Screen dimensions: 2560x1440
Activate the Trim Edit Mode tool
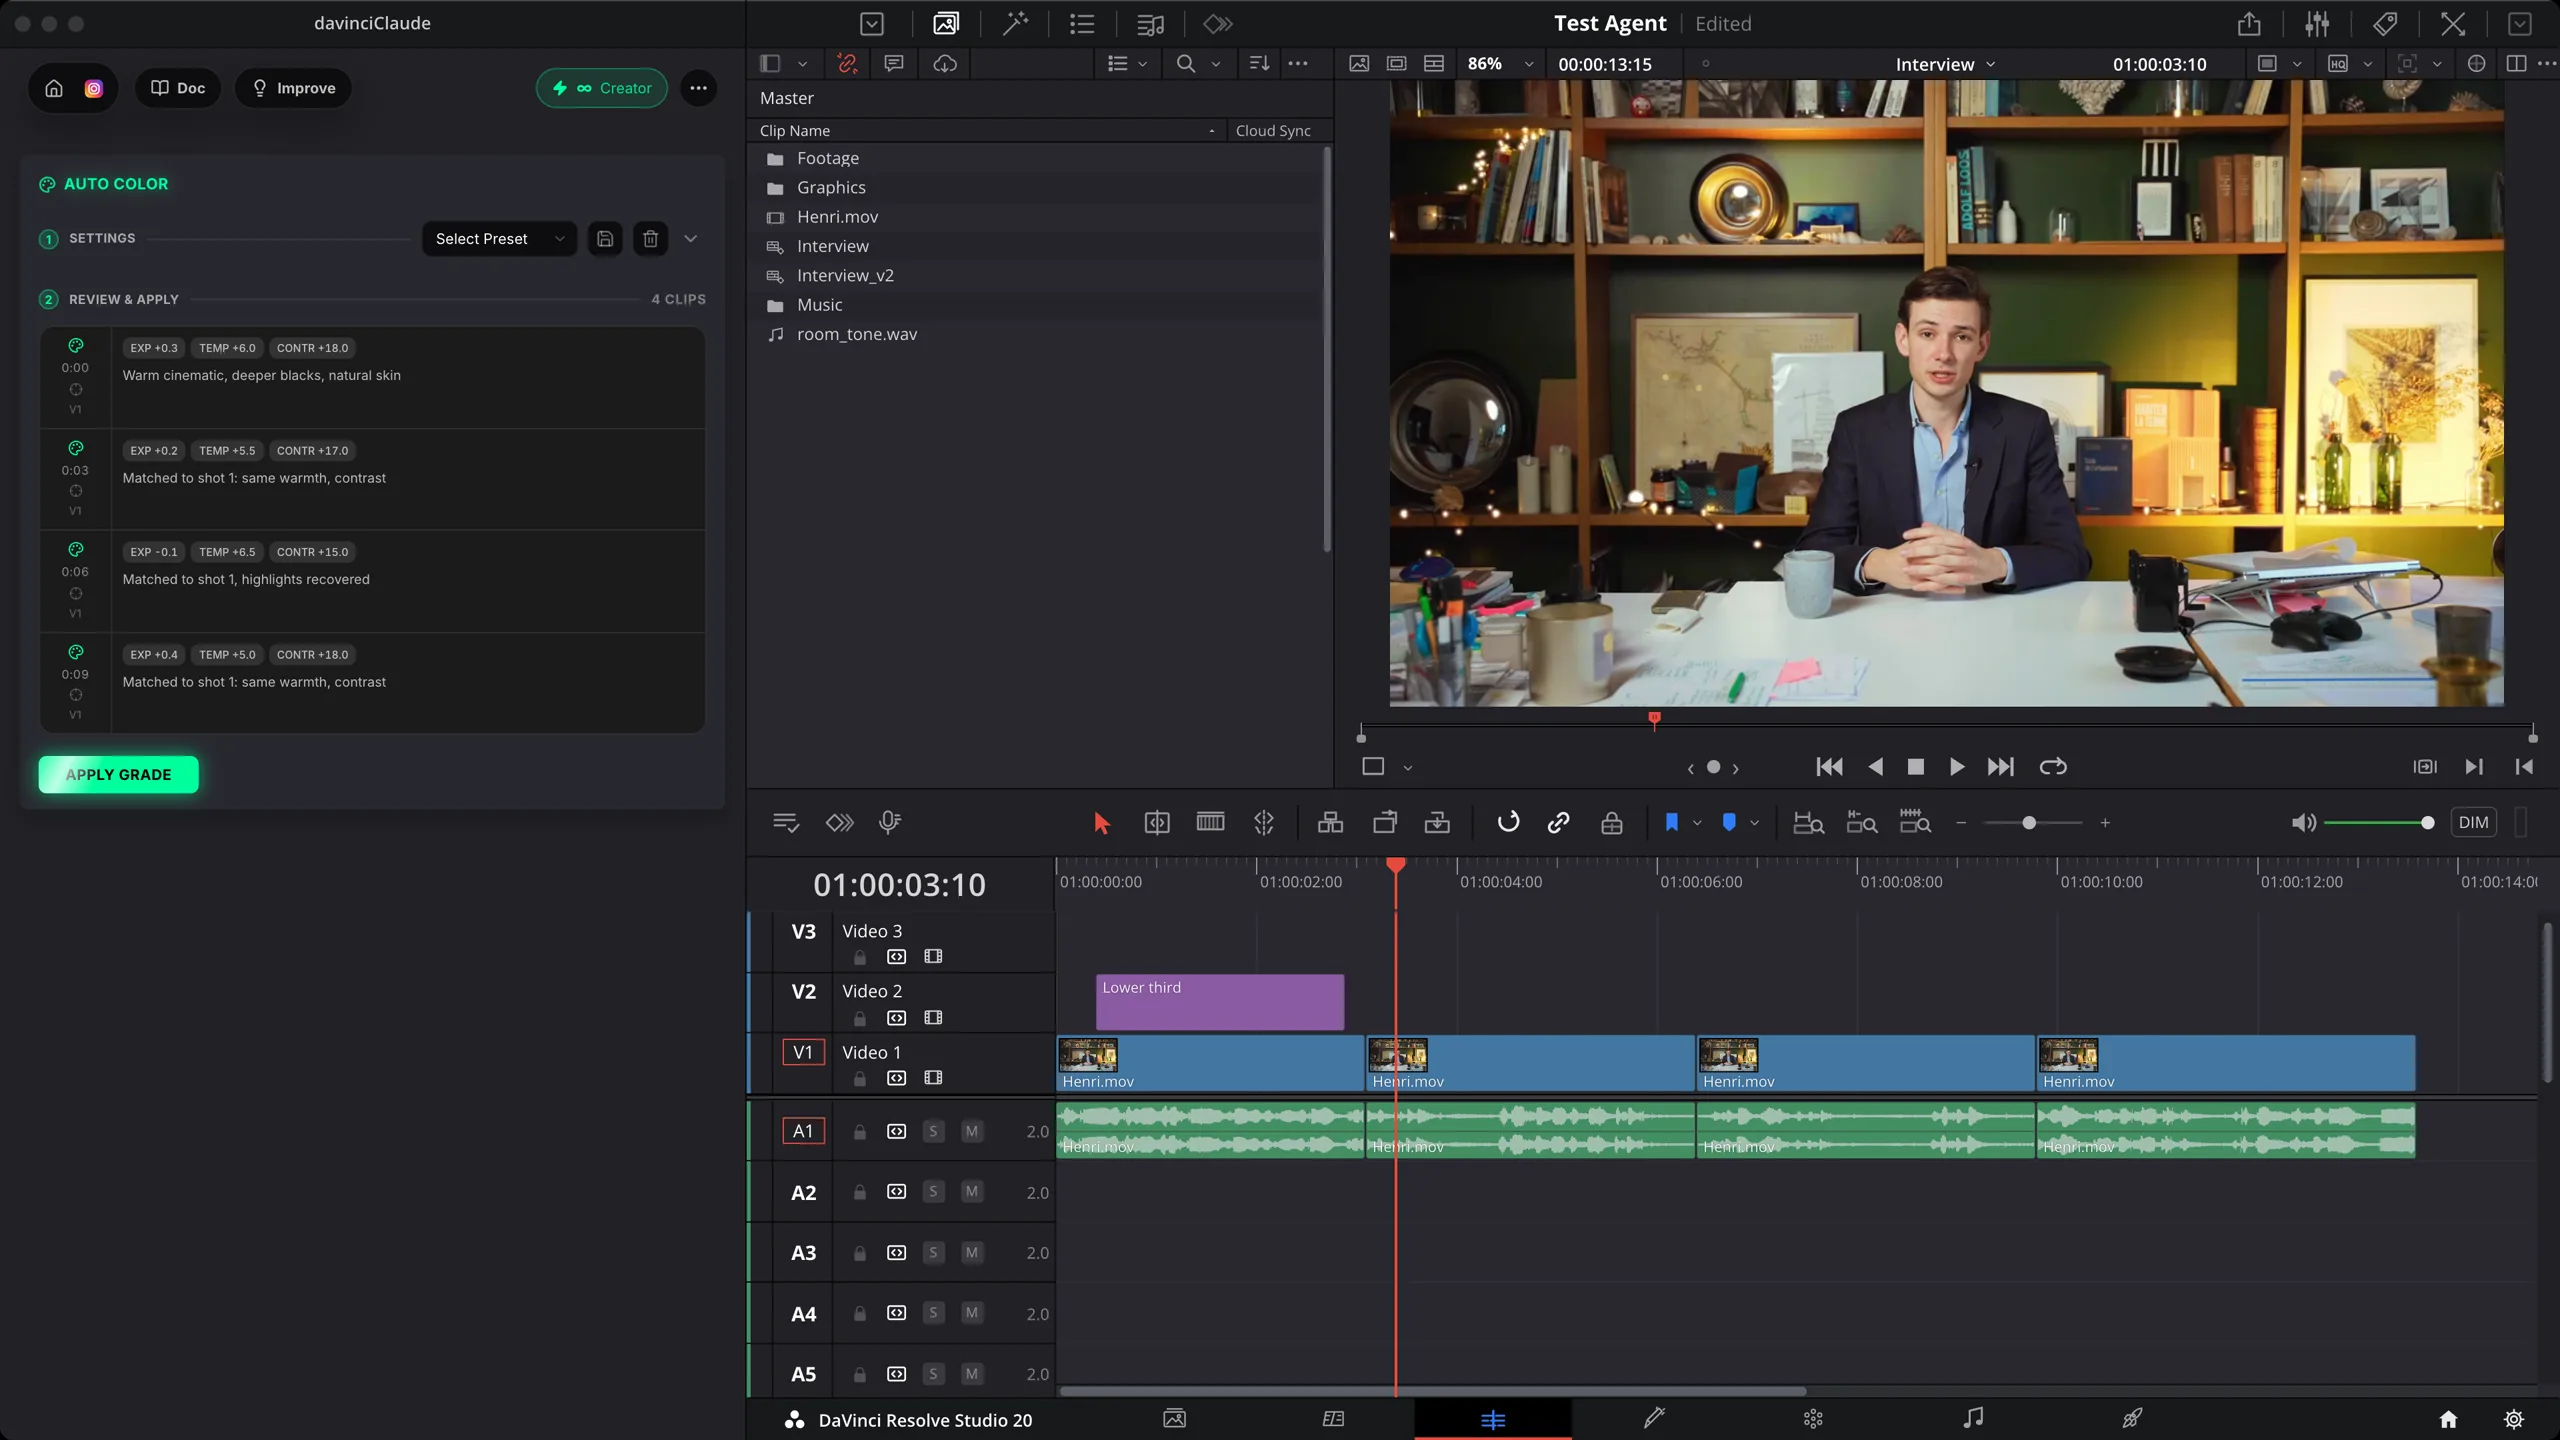1157,823
